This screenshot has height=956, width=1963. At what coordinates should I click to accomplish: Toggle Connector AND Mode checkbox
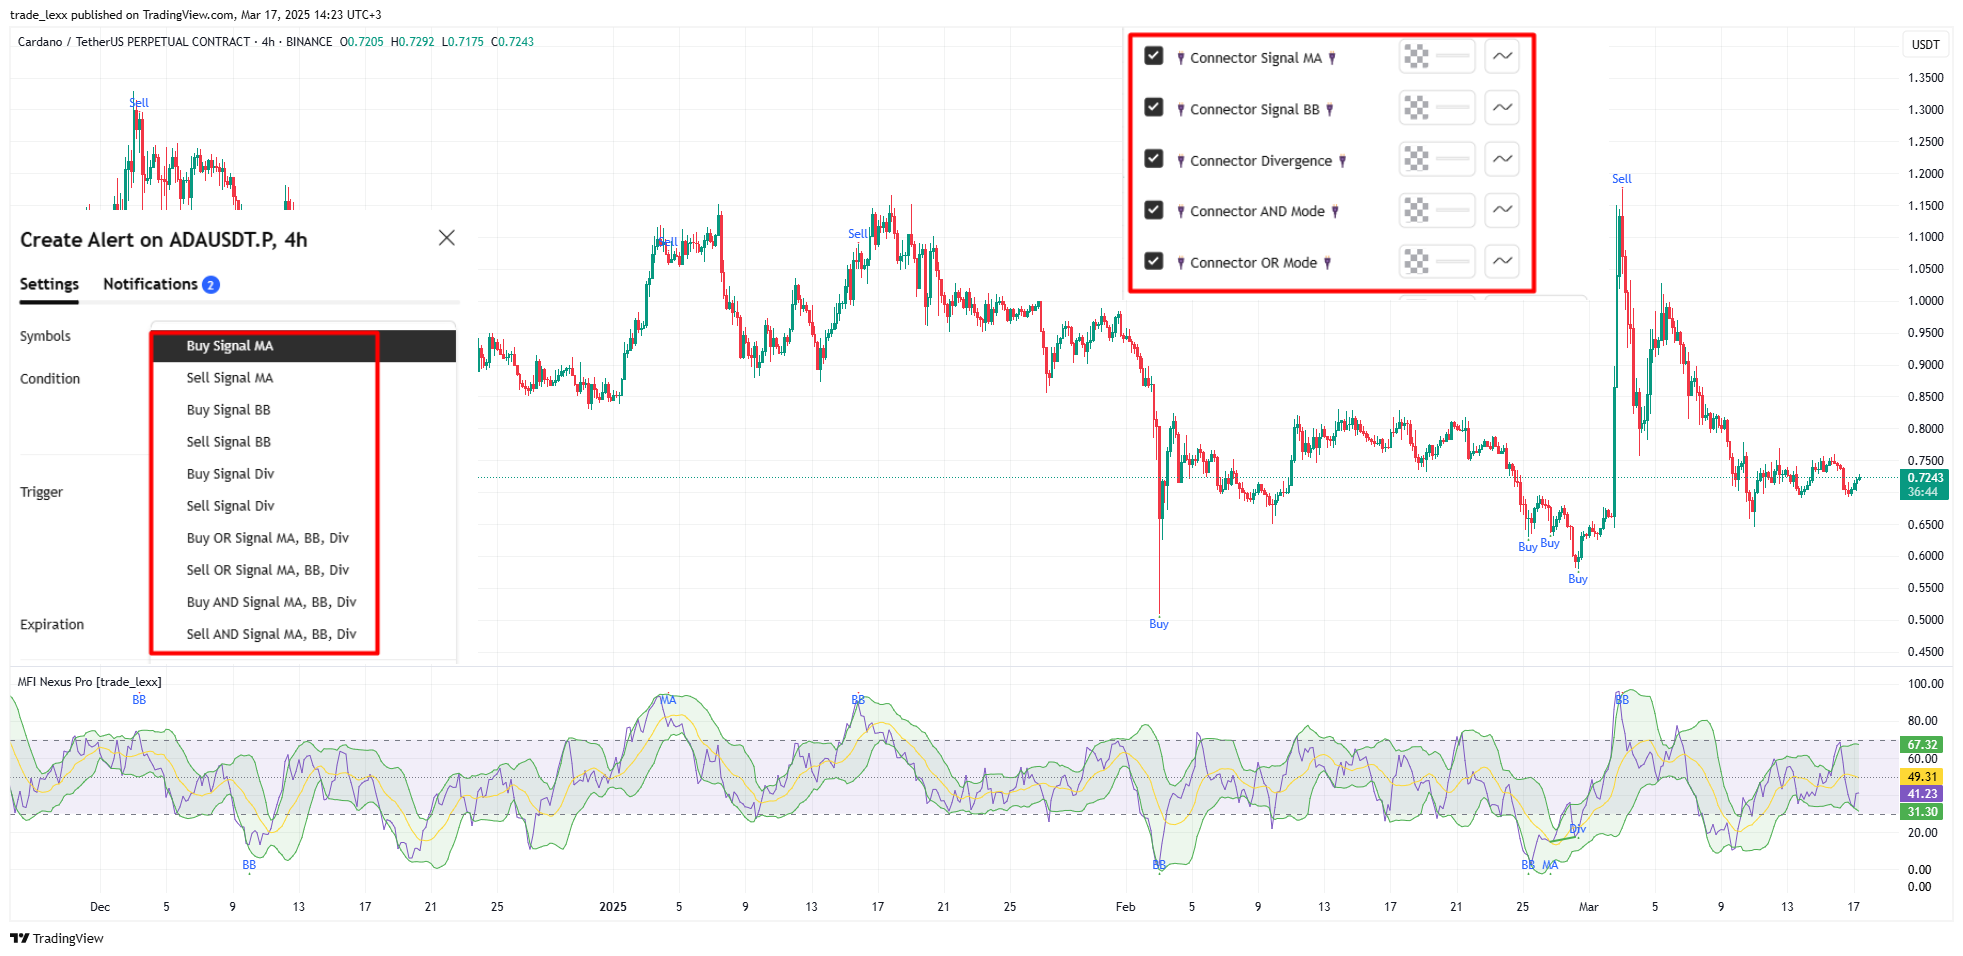pyautogui.click(x=1154, y=209)
